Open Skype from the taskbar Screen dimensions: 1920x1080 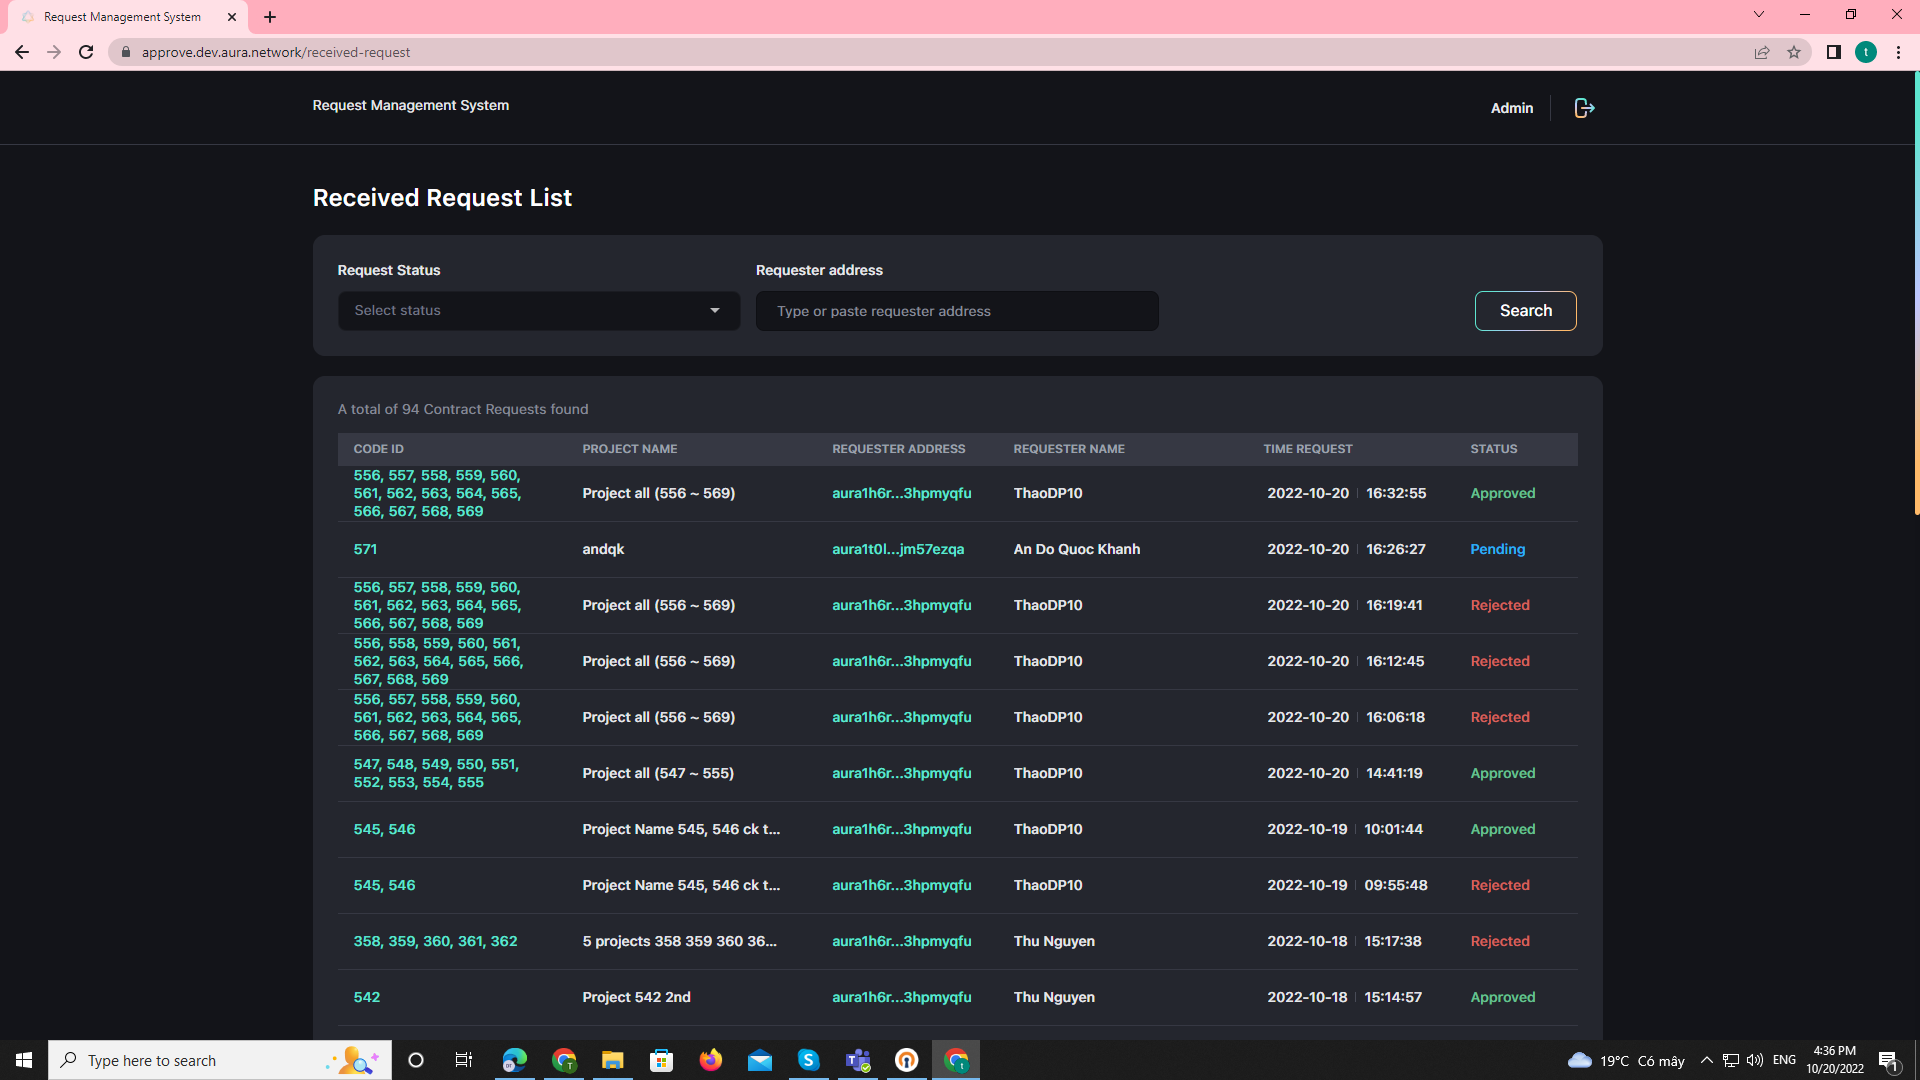[809, 1060]
